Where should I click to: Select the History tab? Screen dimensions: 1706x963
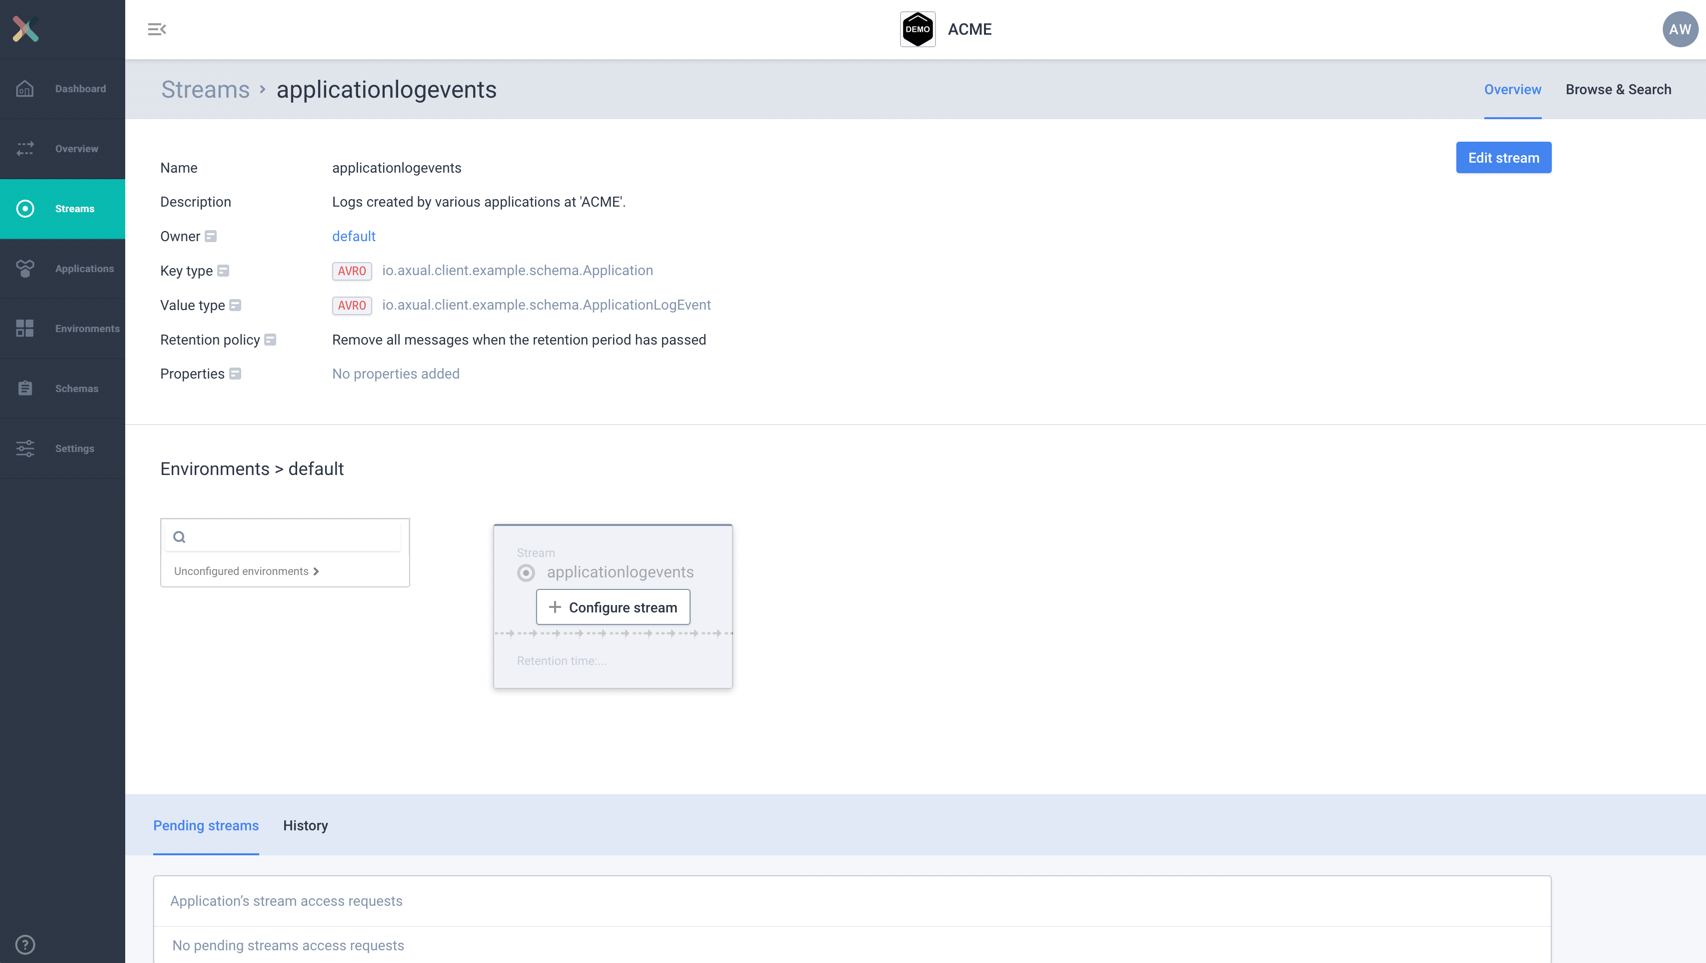tap(305, 825)
